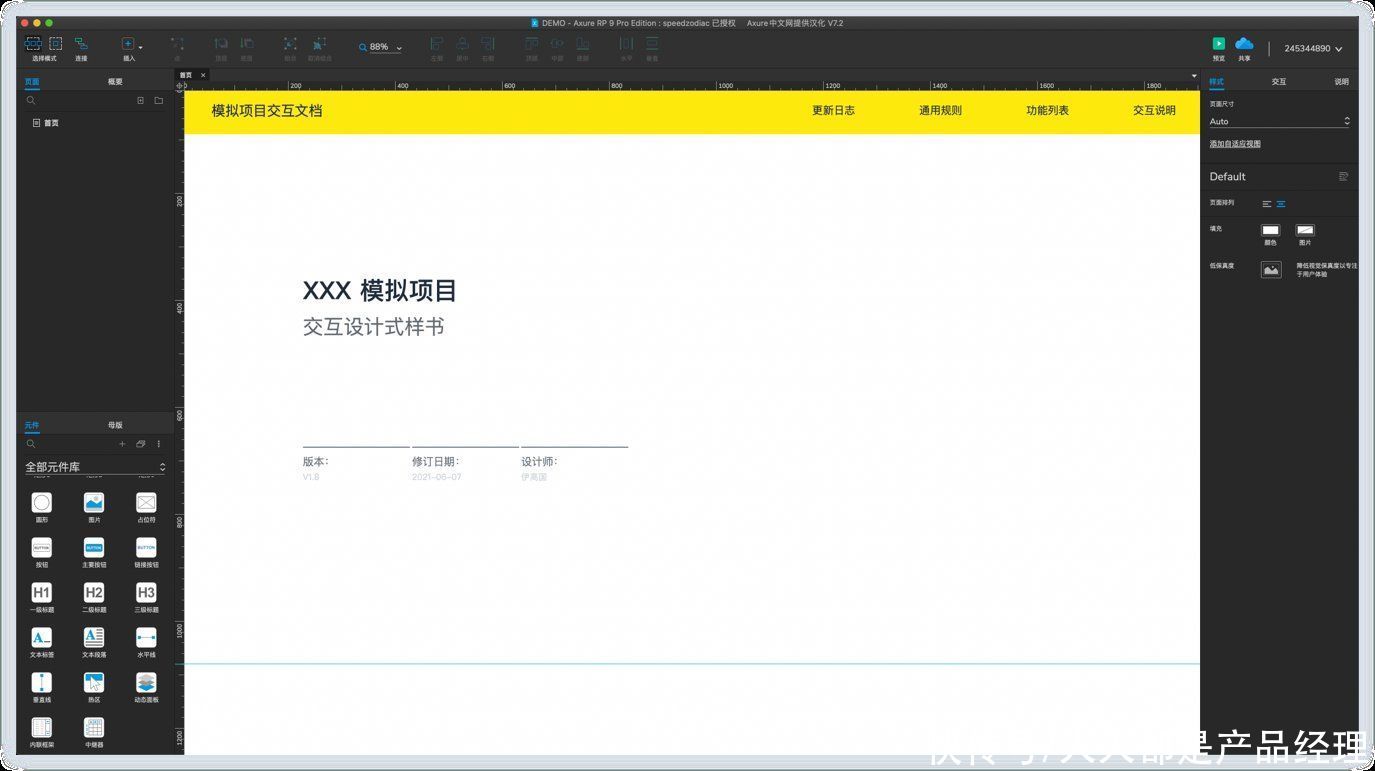Switch to the 母版 masters tab
1375x771 pixels.
coord(115,425)
